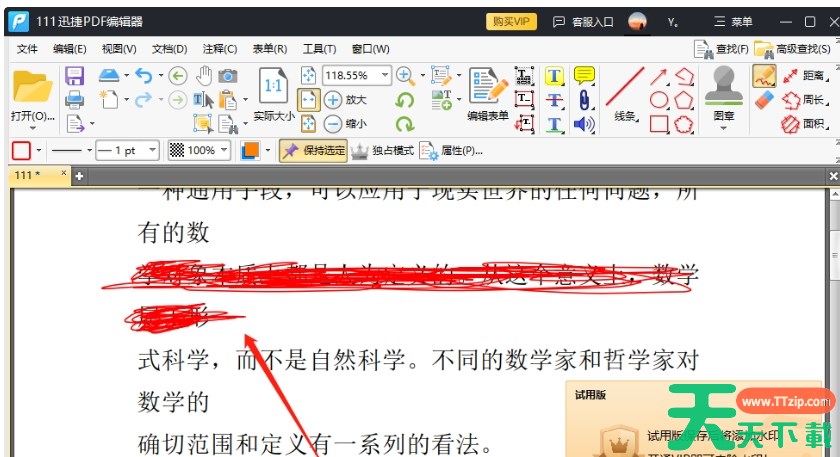This screenshot has height=457, width=840.
Task: Select the Pencil freehand tool
Action: (x=764, y=76)
